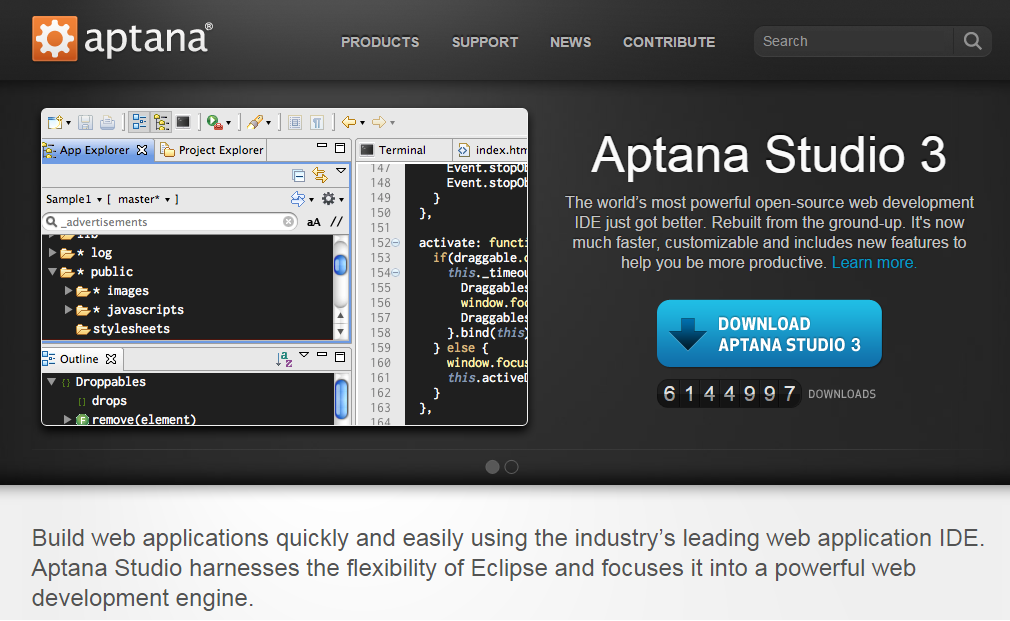Screen dimensions: 1010x621
Task: Toggle the App Explorer tree toolbar button
Action: [161, 122]
